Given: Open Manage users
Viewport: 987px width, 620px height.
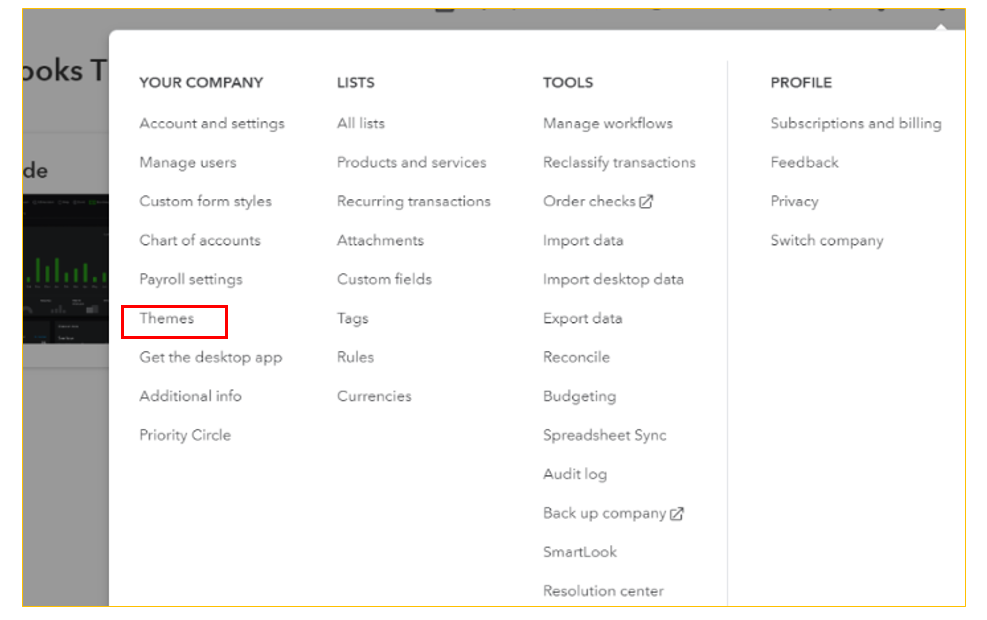Looking at the screenshot, I should 188,162.
